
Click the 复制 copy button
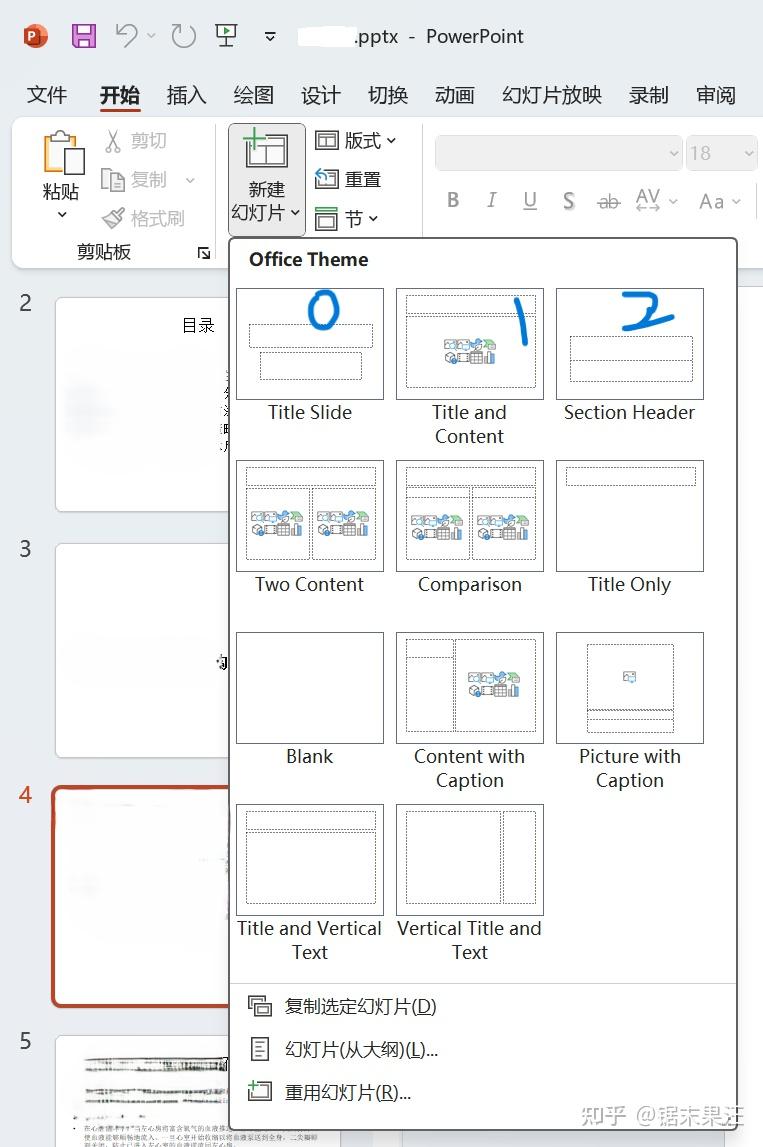pyautogui.click(x=134, y=180)
